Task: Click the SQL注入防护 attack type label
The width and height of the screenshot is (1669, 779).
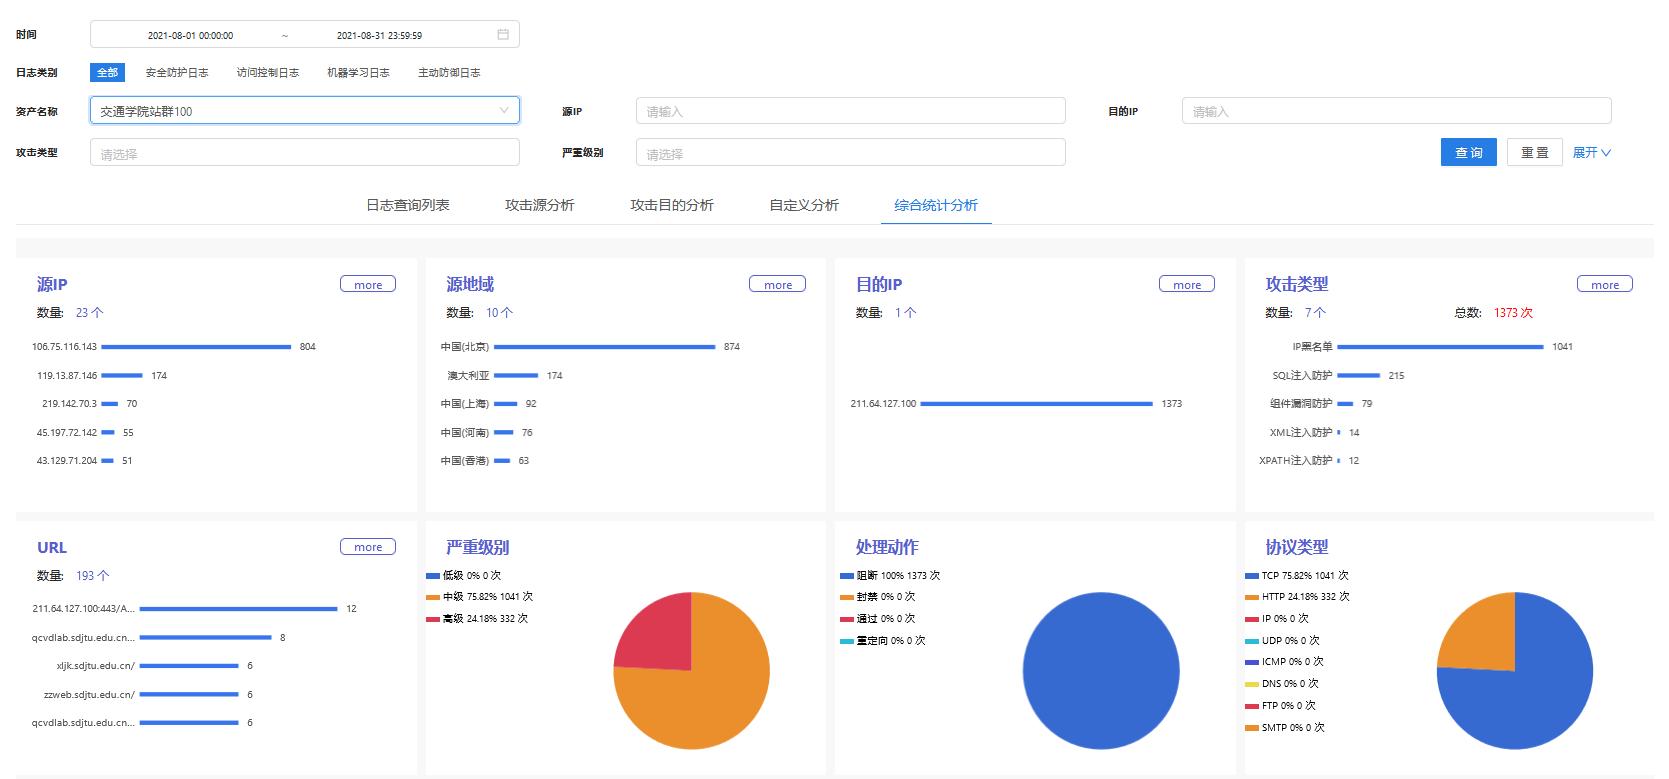Action: click(x=1302, y=376)
